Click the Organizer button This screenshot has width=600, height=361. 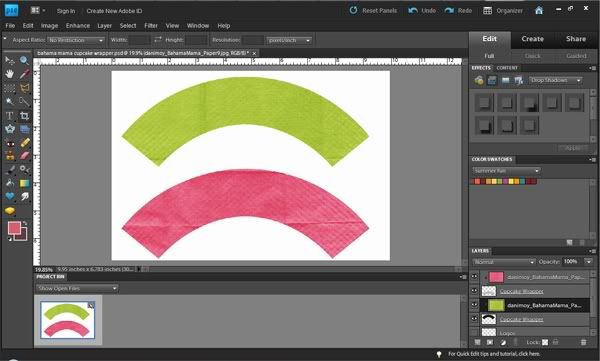[x=503, y=11]
